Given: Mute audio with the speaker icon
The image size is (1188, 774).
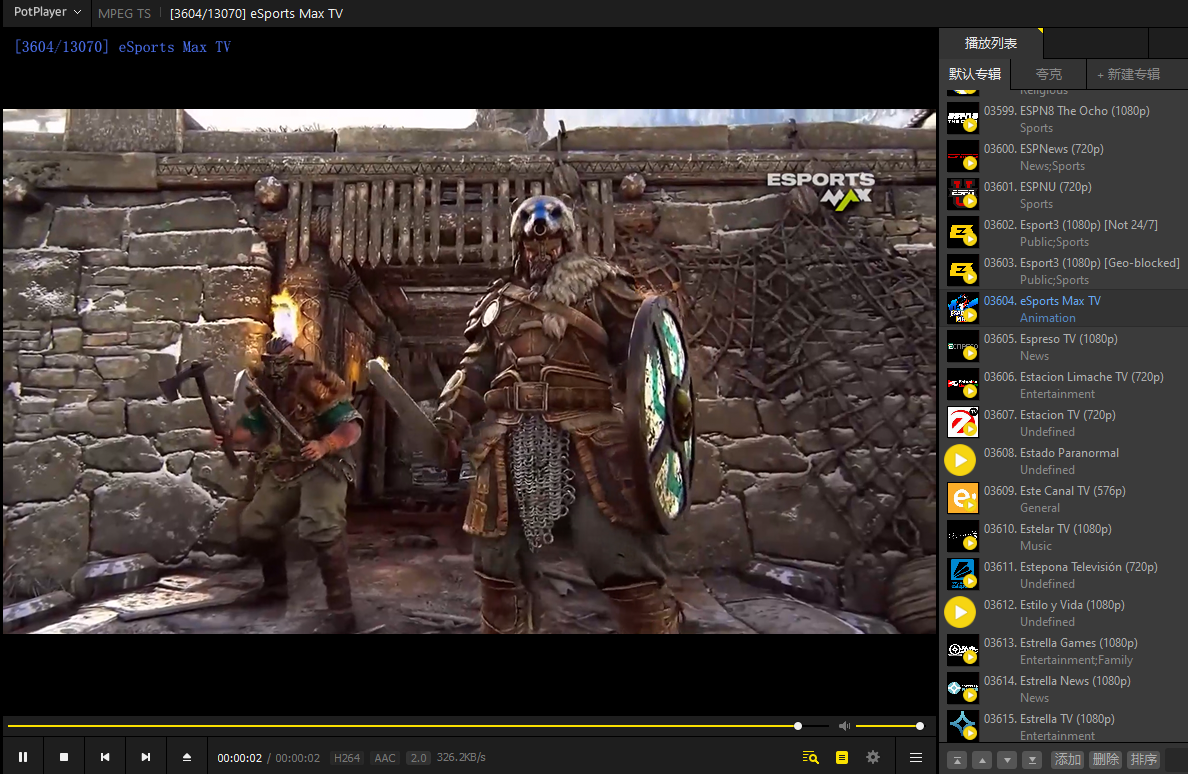Looking at the screenshot, I should point(844,726).
